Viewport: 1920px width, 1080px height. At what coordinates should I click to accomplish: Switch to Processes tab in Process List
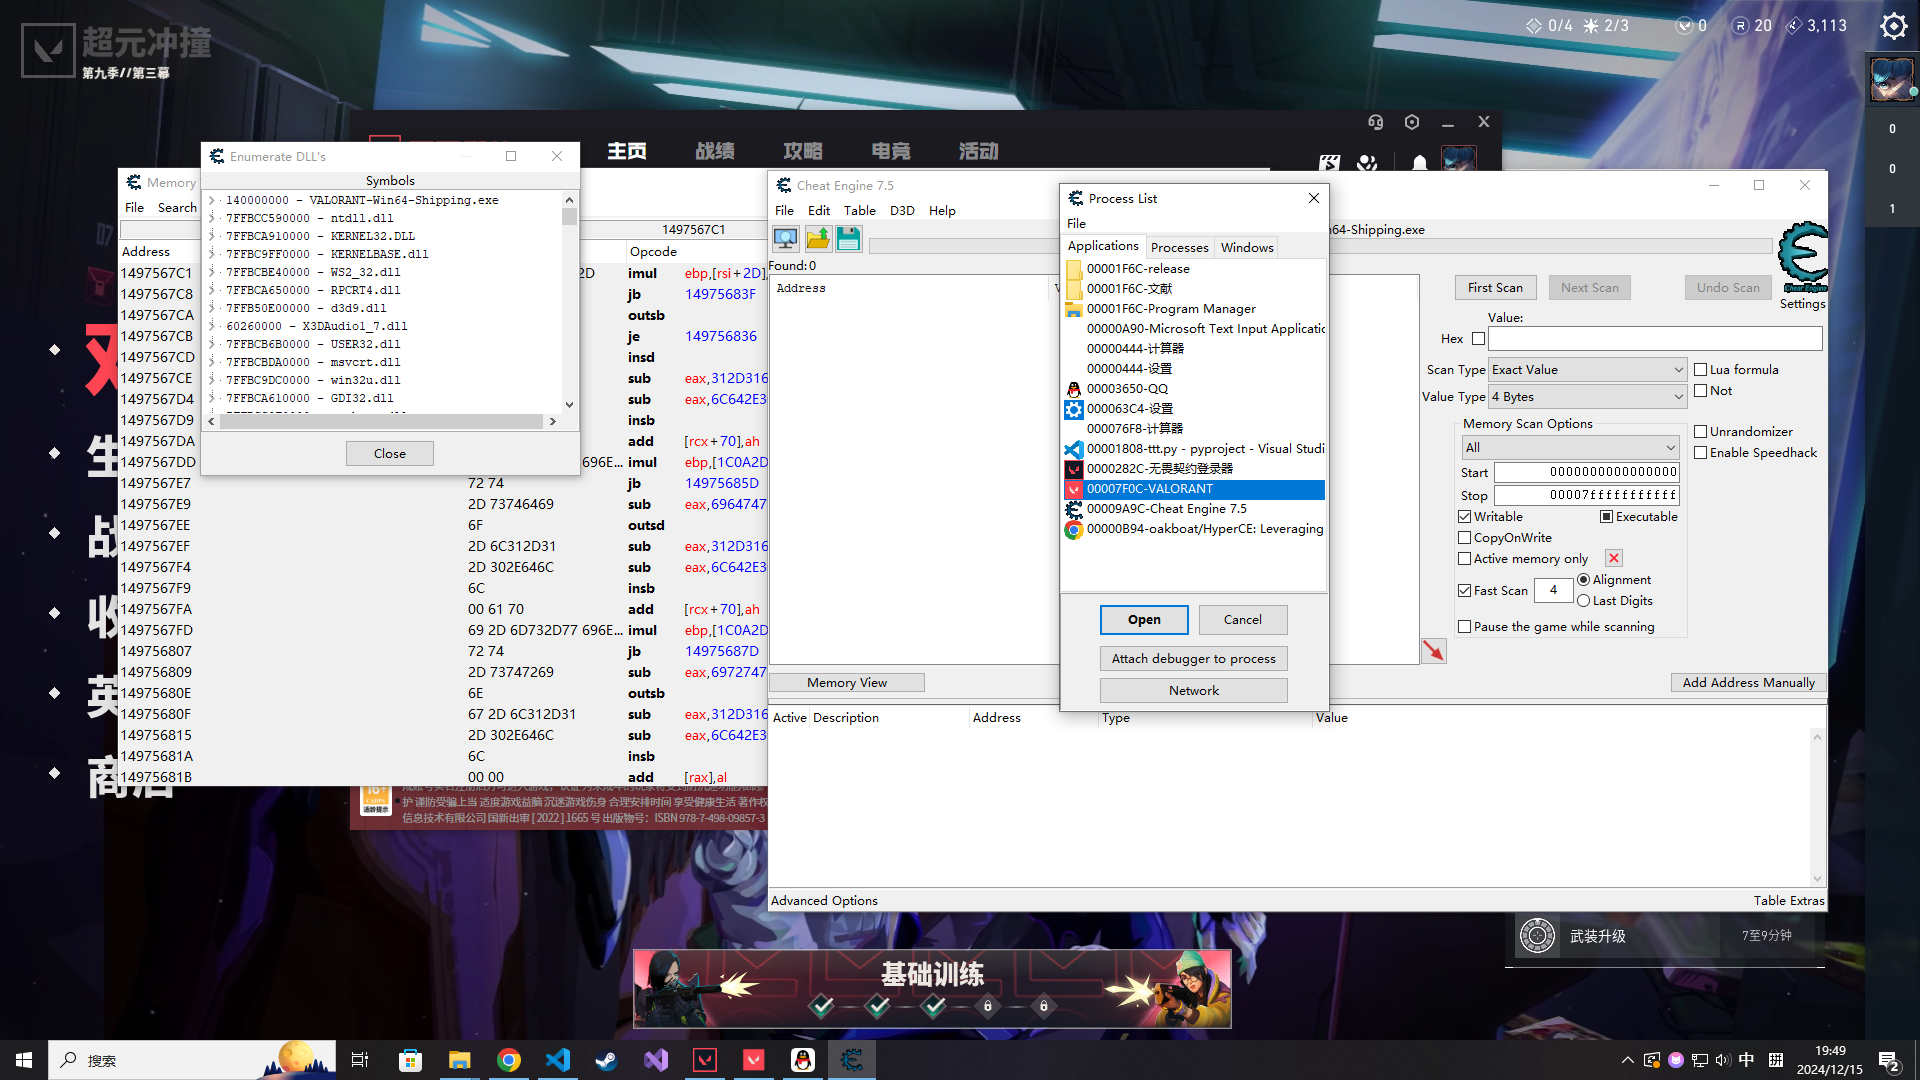1179,248
